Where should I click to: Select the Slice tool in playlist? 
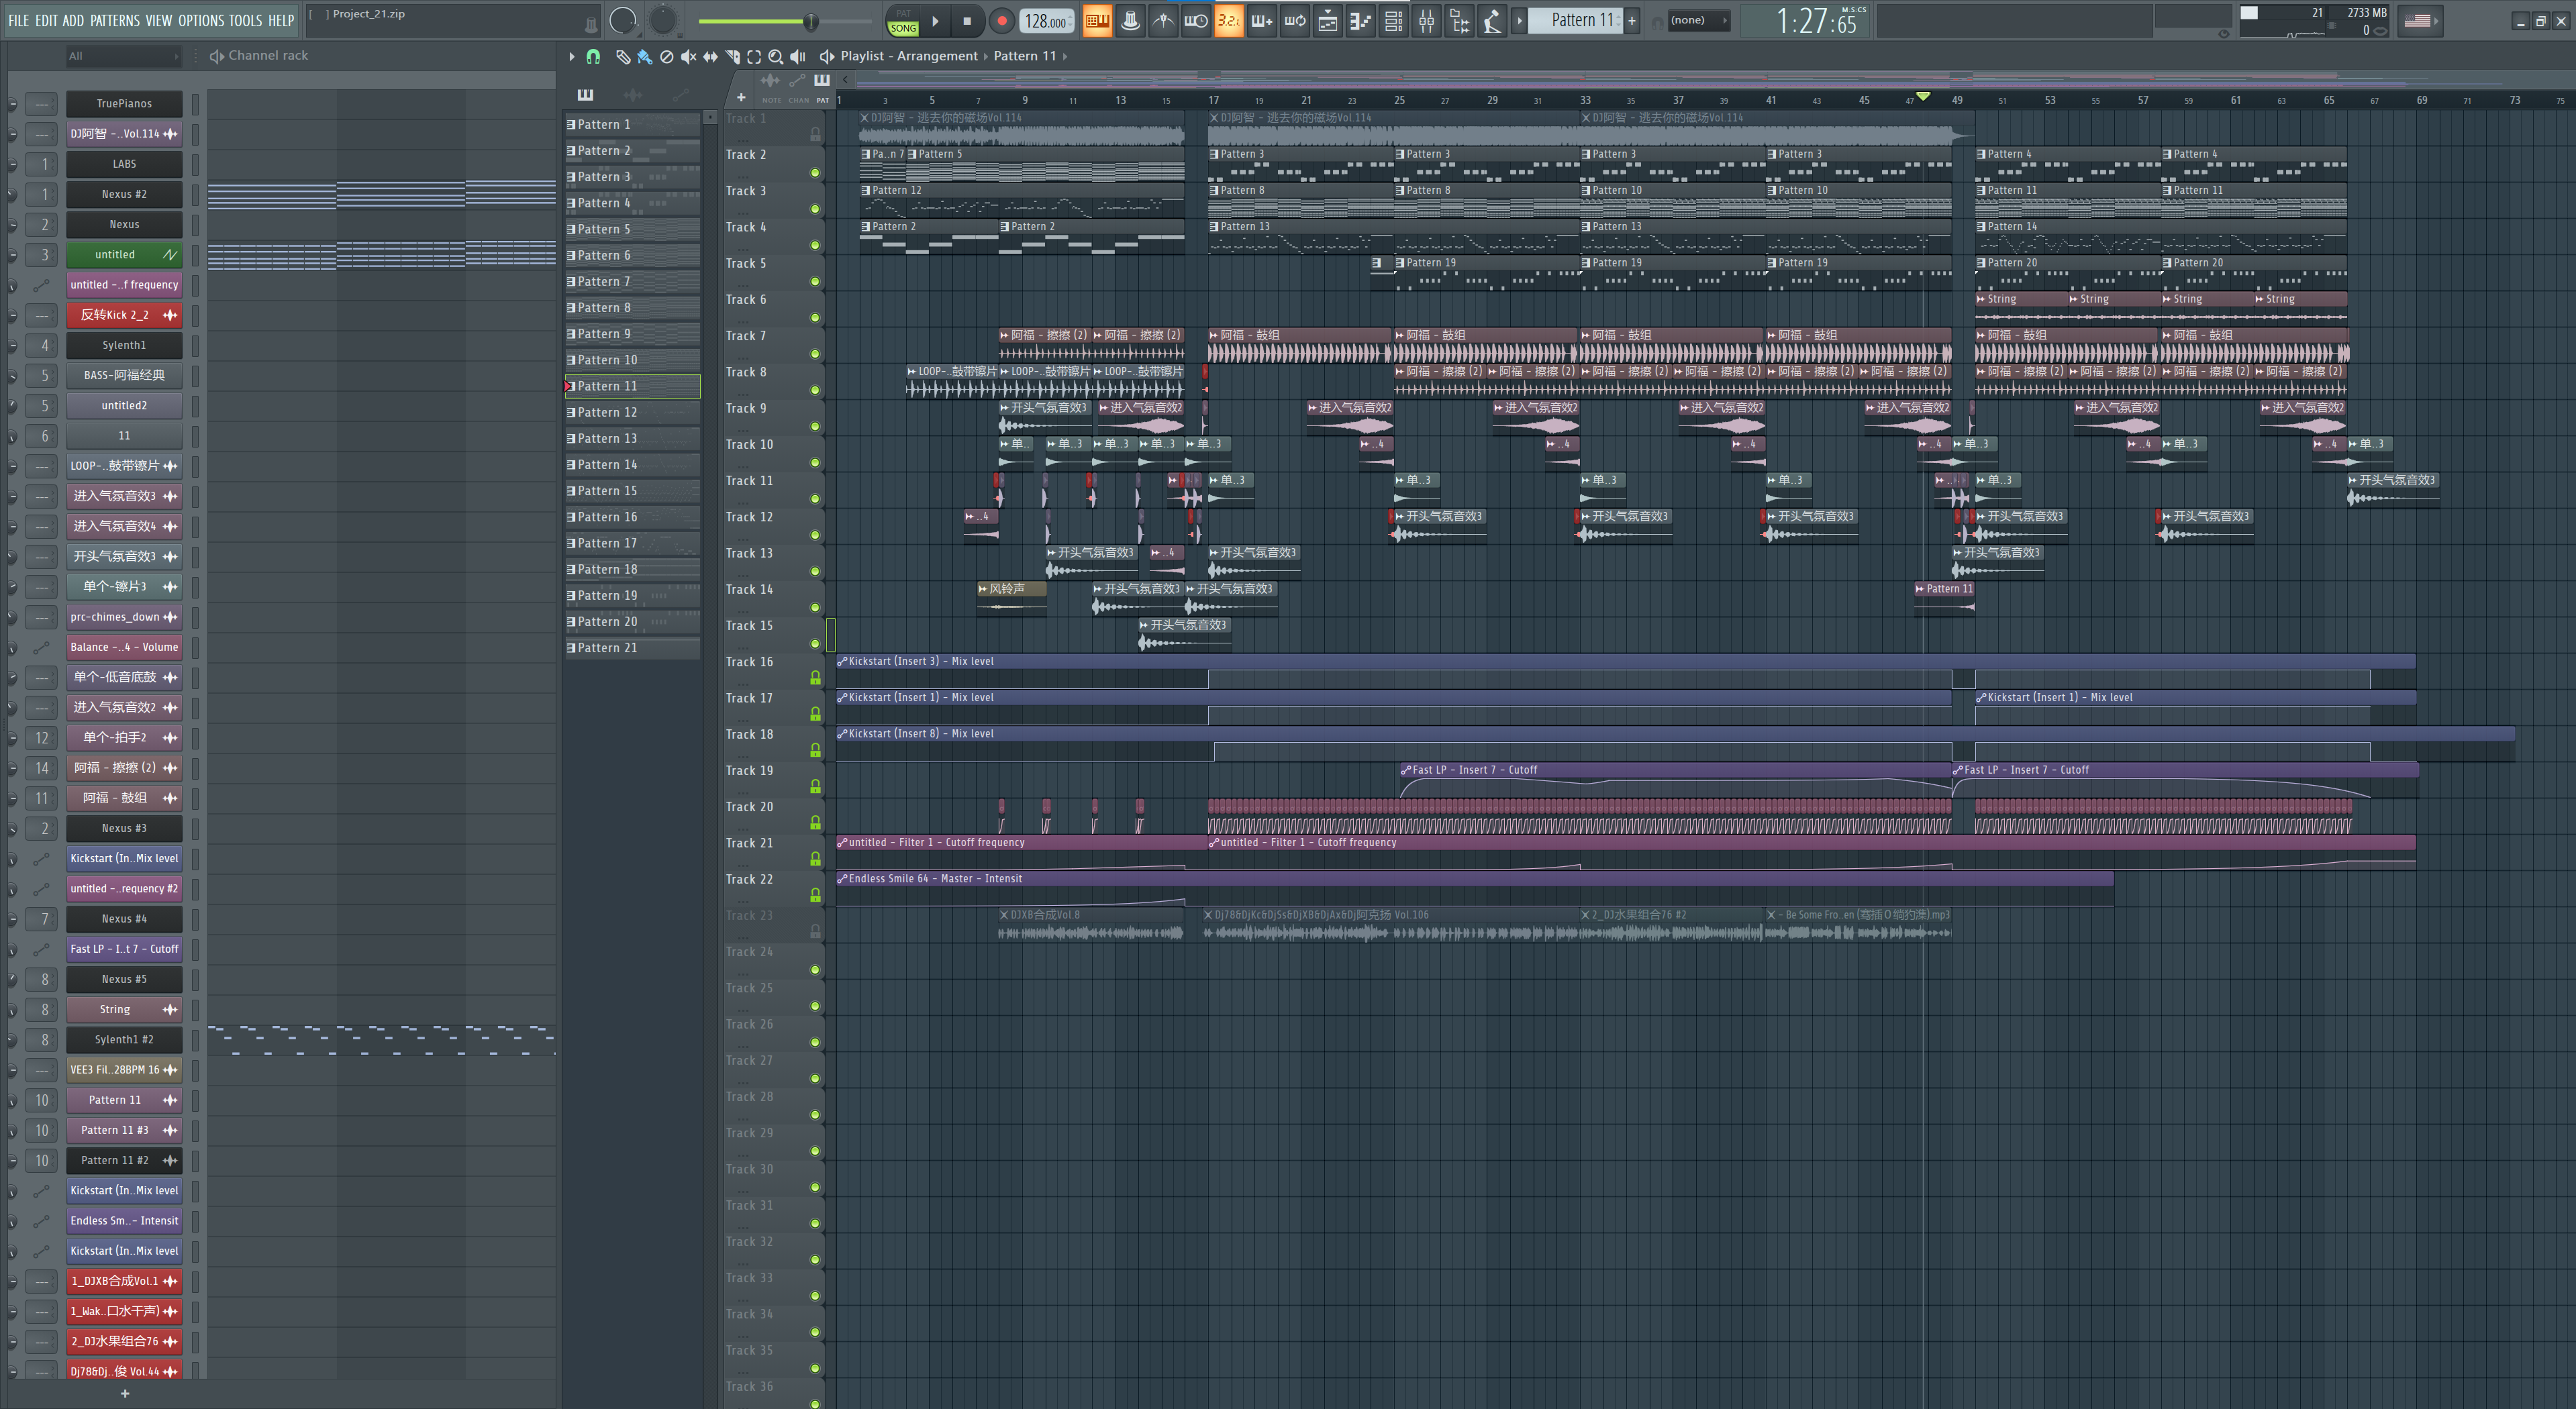732,57
